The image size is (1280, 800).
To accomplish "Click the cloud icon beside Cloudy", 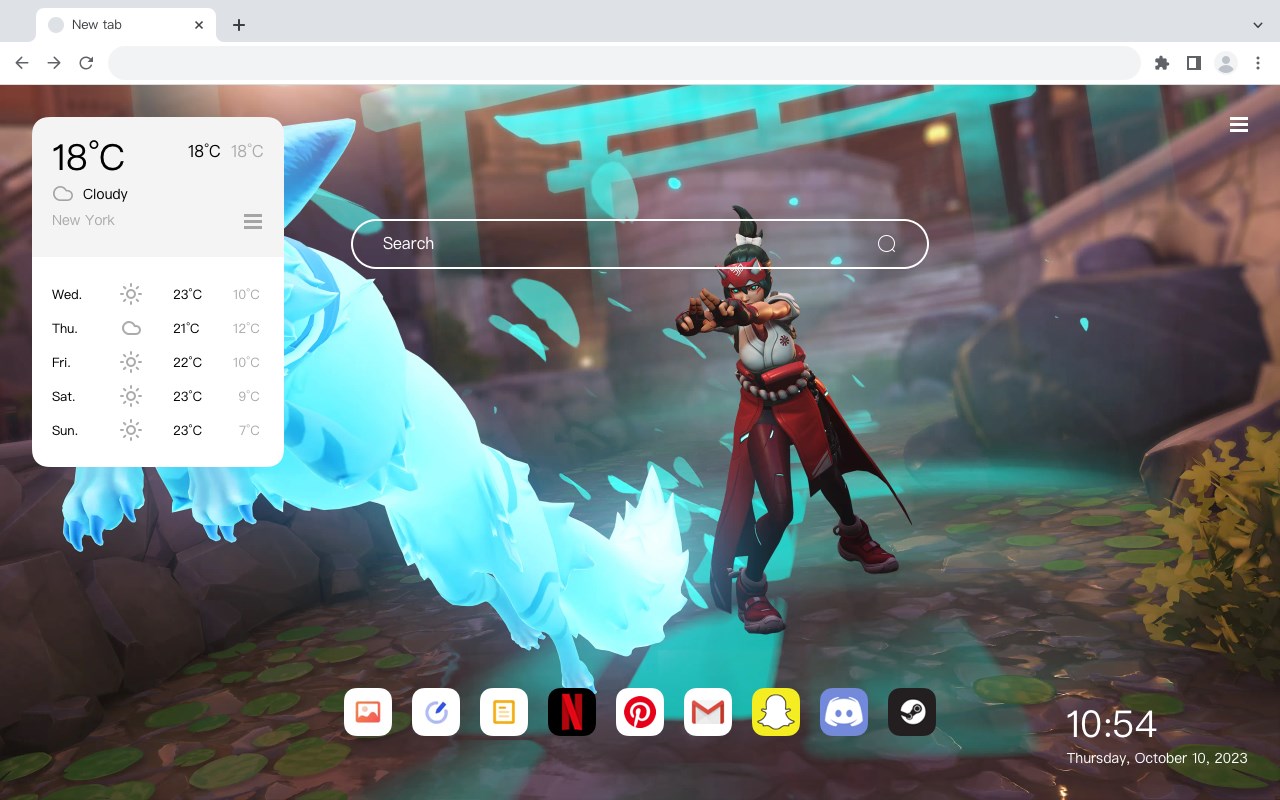I will 63,194.
